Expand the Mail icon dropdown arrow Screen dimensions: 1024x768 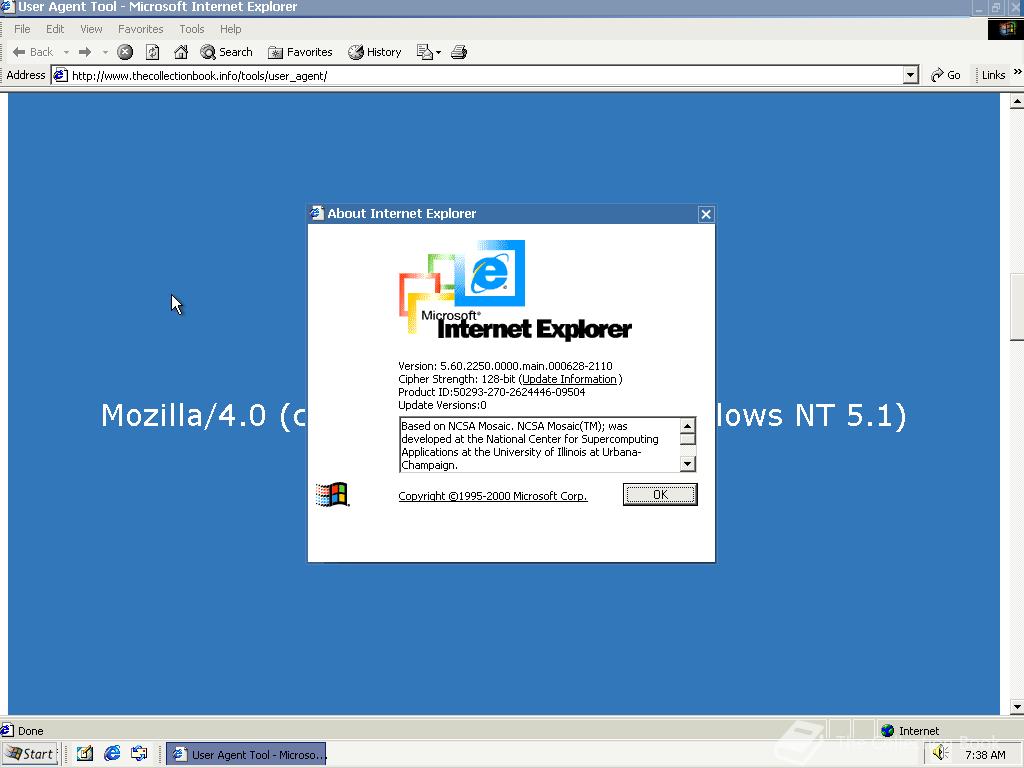tap(438, 52)
